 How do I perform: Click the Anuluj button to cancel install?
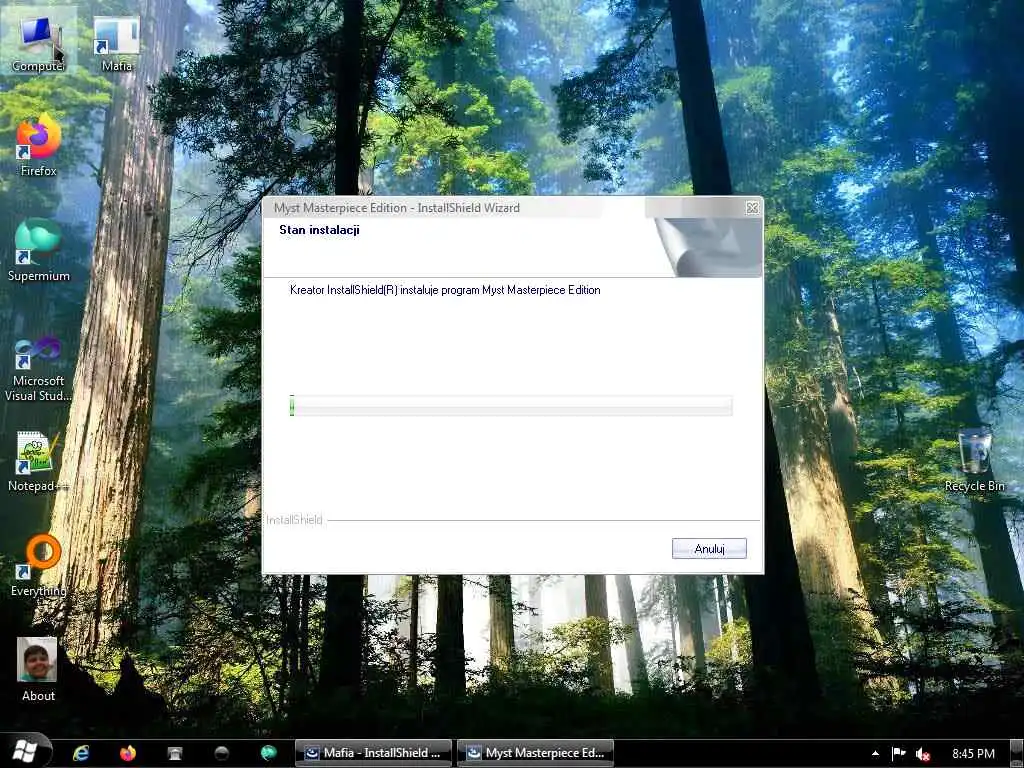coord(709,549)
